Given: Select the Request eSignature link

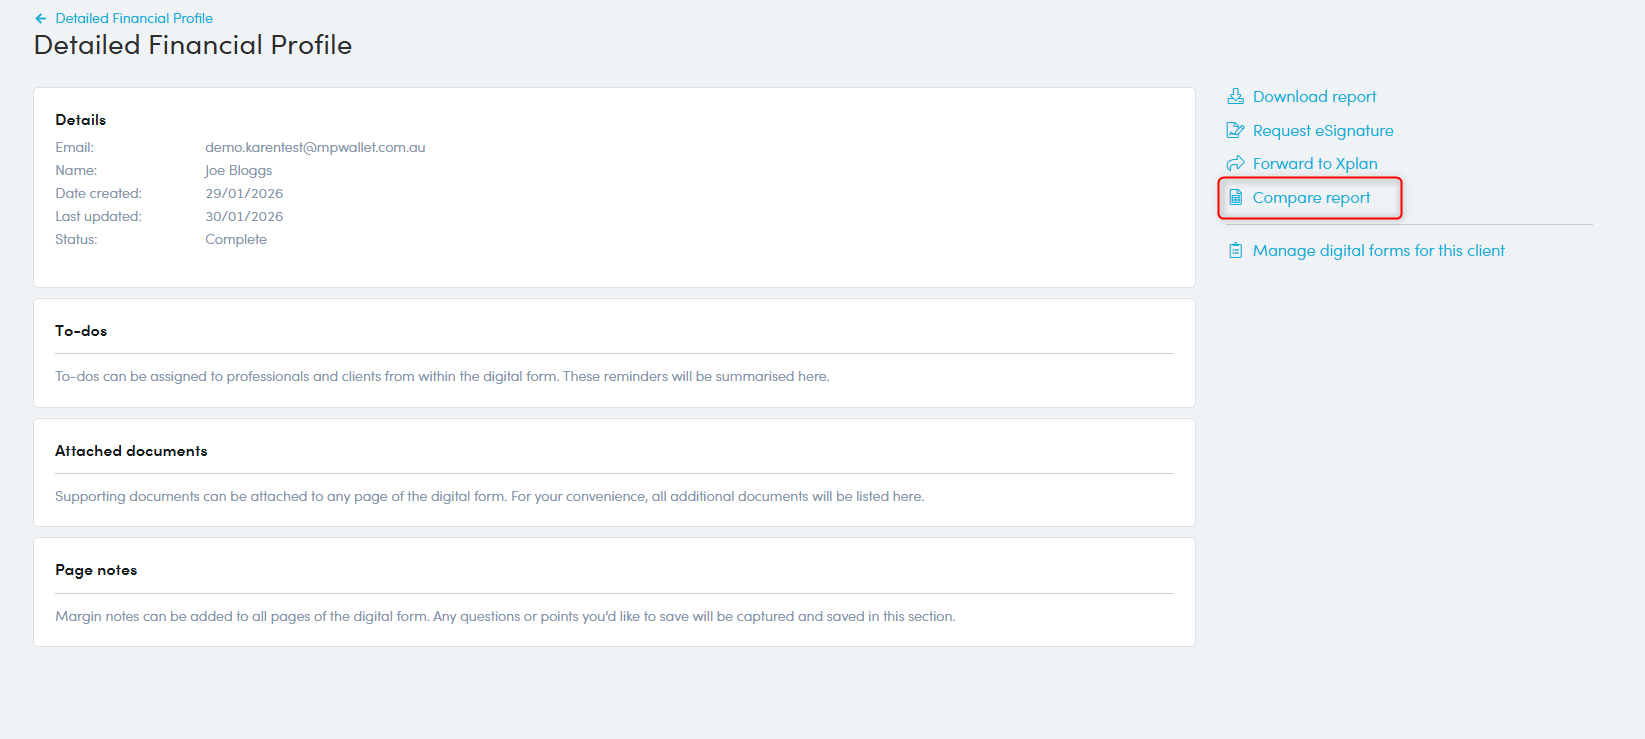Looking at the screenshot, I should [x=1322, y=130].
